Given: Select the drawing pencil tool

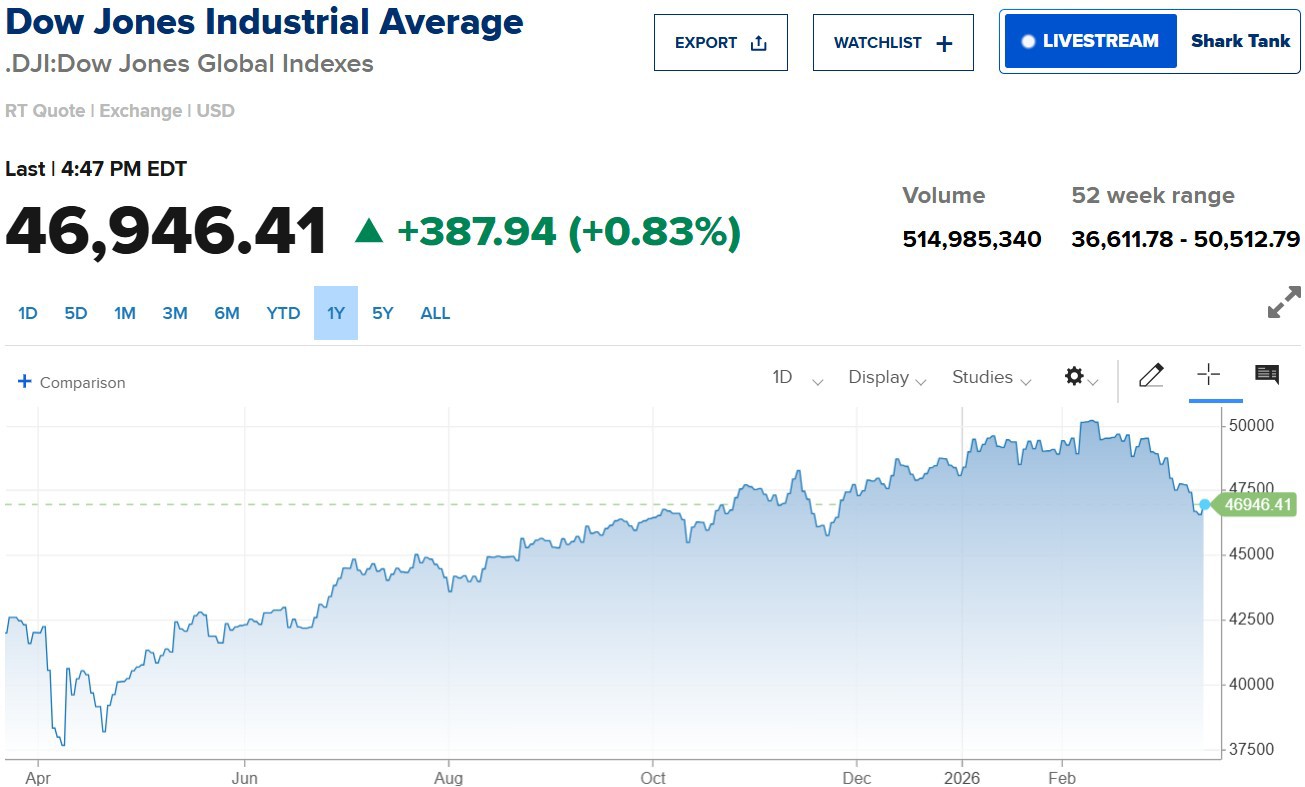Looking at the screenshot, I should (x=1151, y=376).
